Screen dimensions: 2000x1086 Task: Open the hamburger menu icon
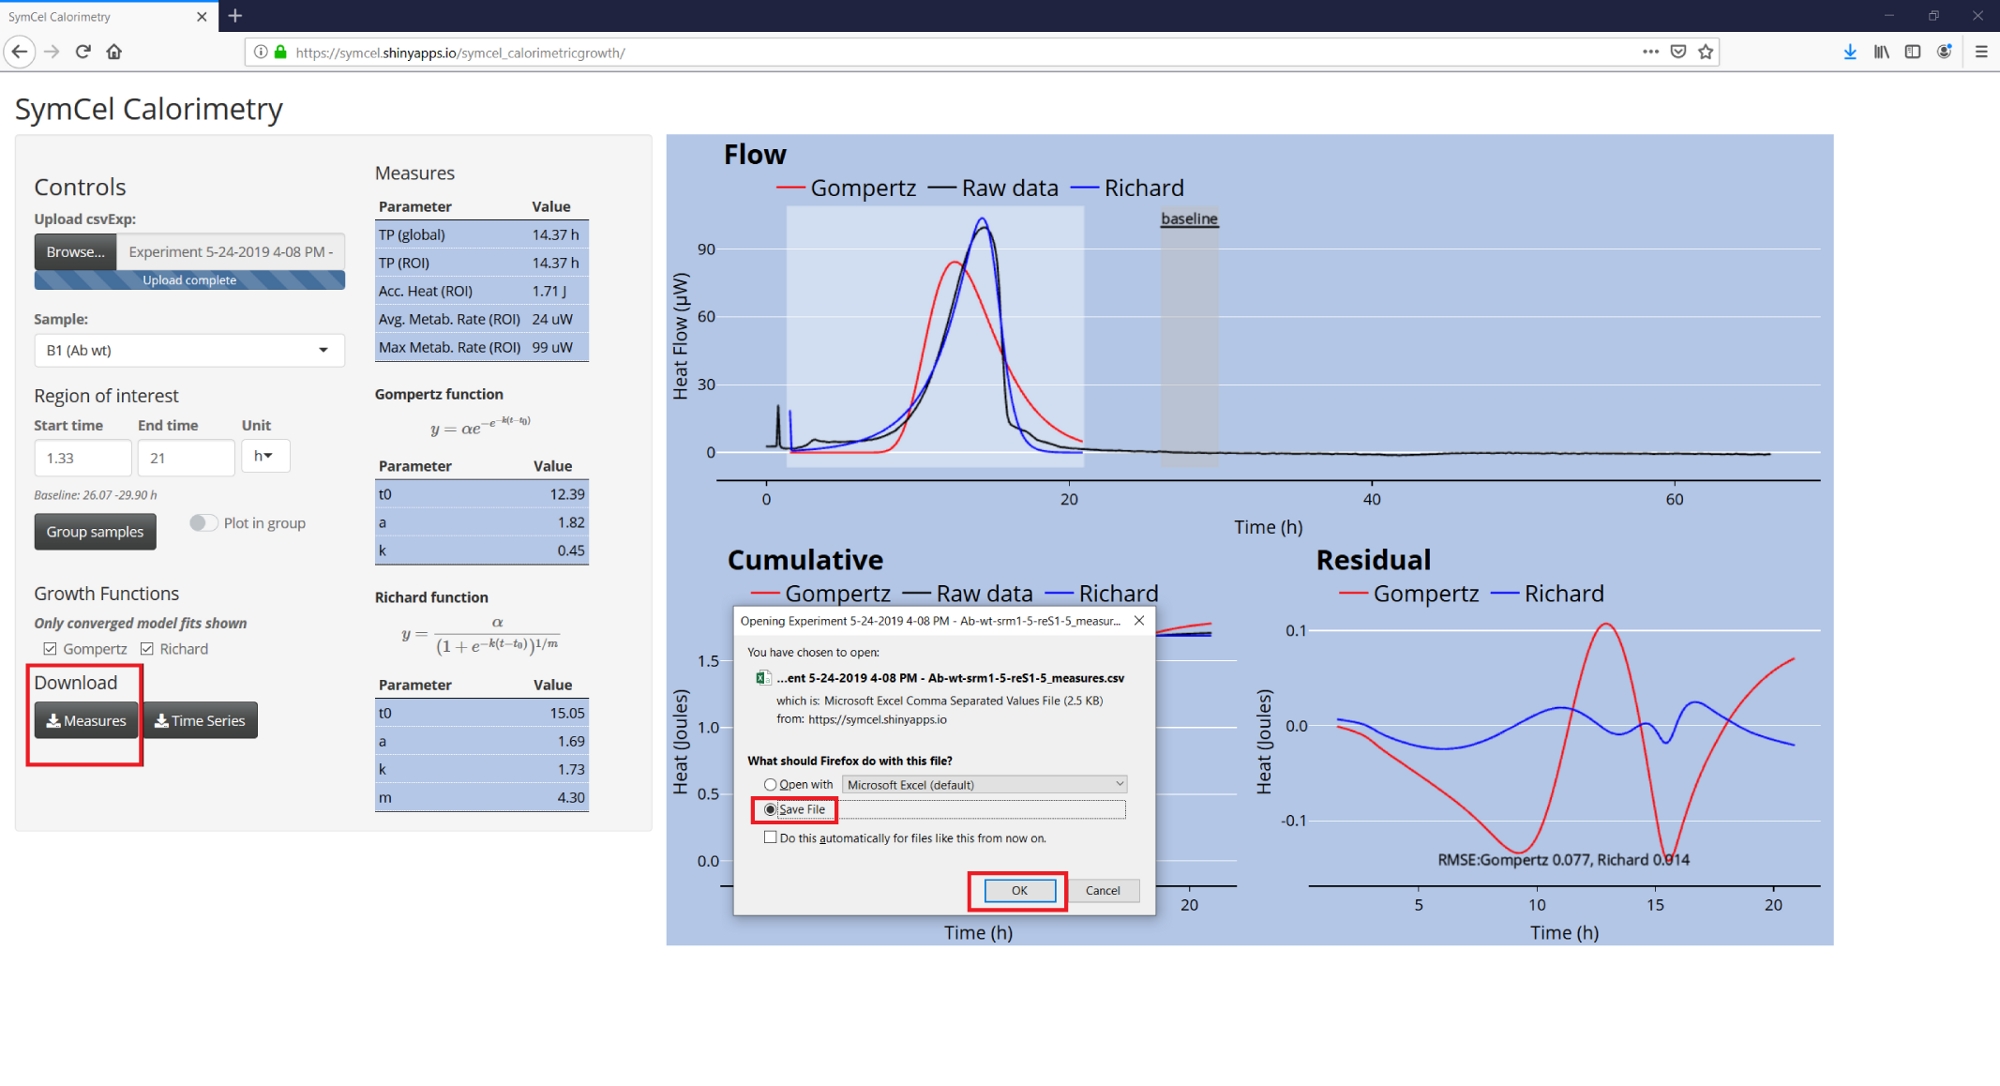1980,52
